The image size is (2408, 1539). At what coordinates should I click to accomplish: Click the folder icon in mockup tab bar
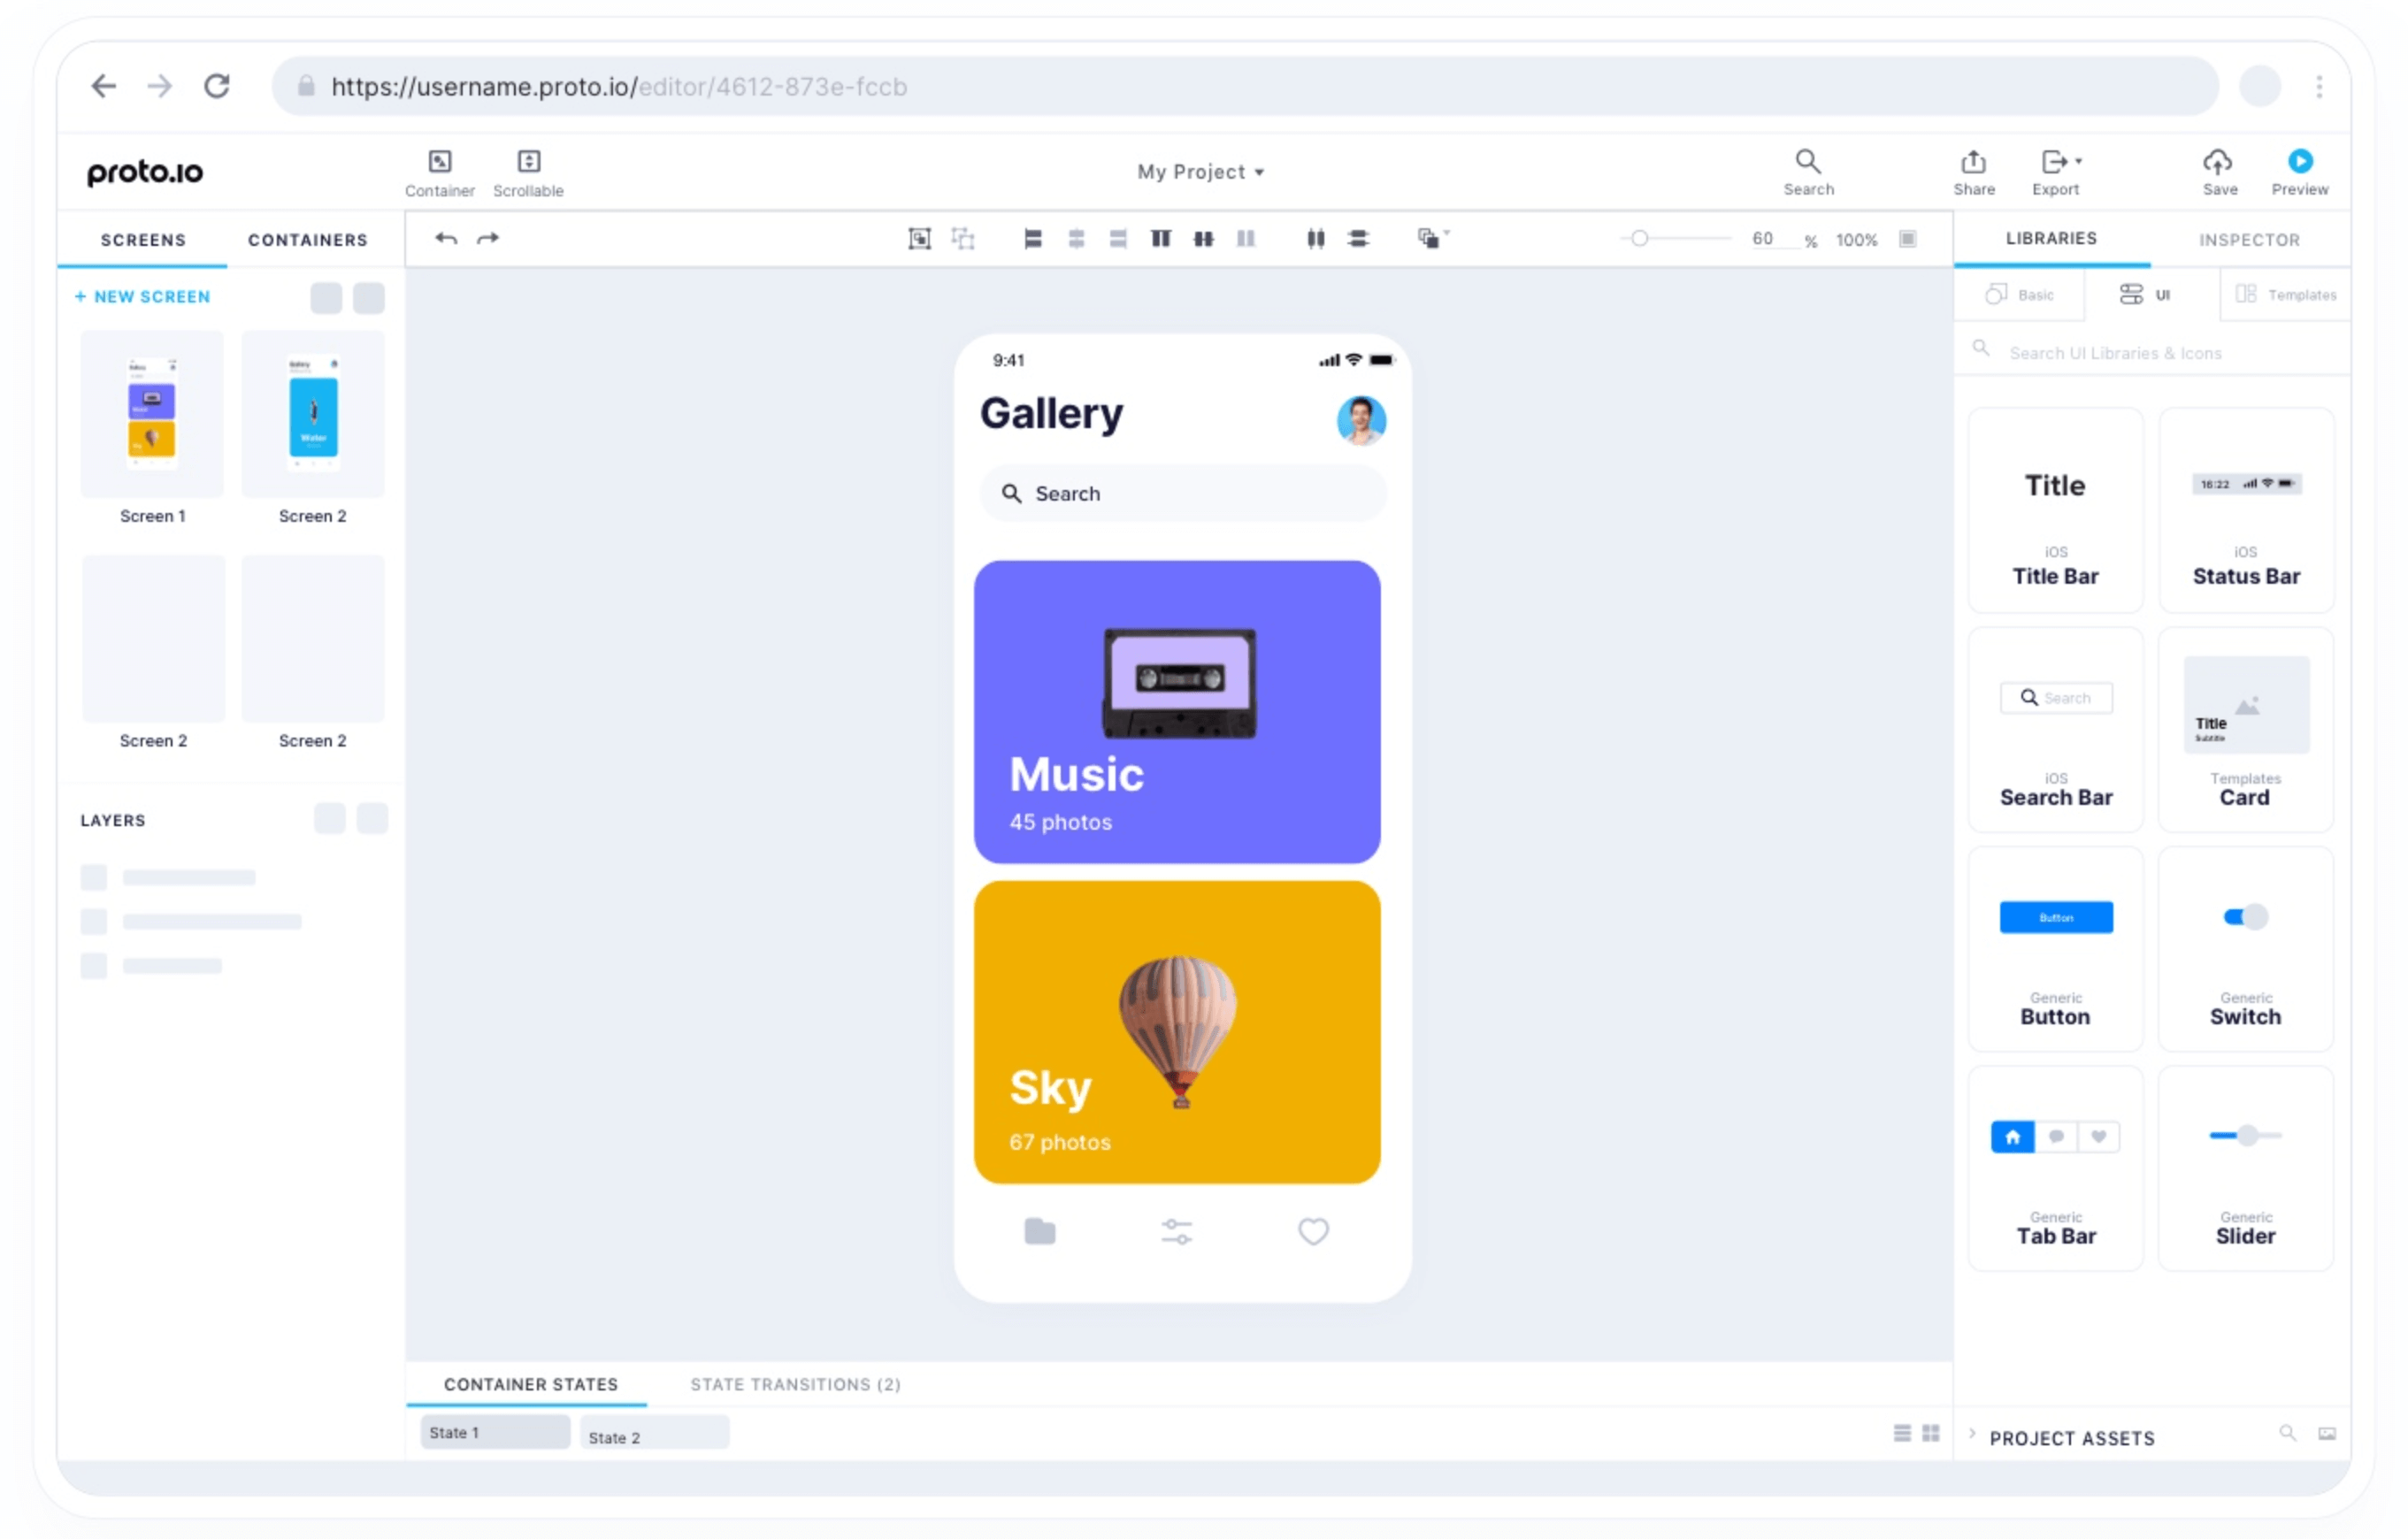1040,1232
